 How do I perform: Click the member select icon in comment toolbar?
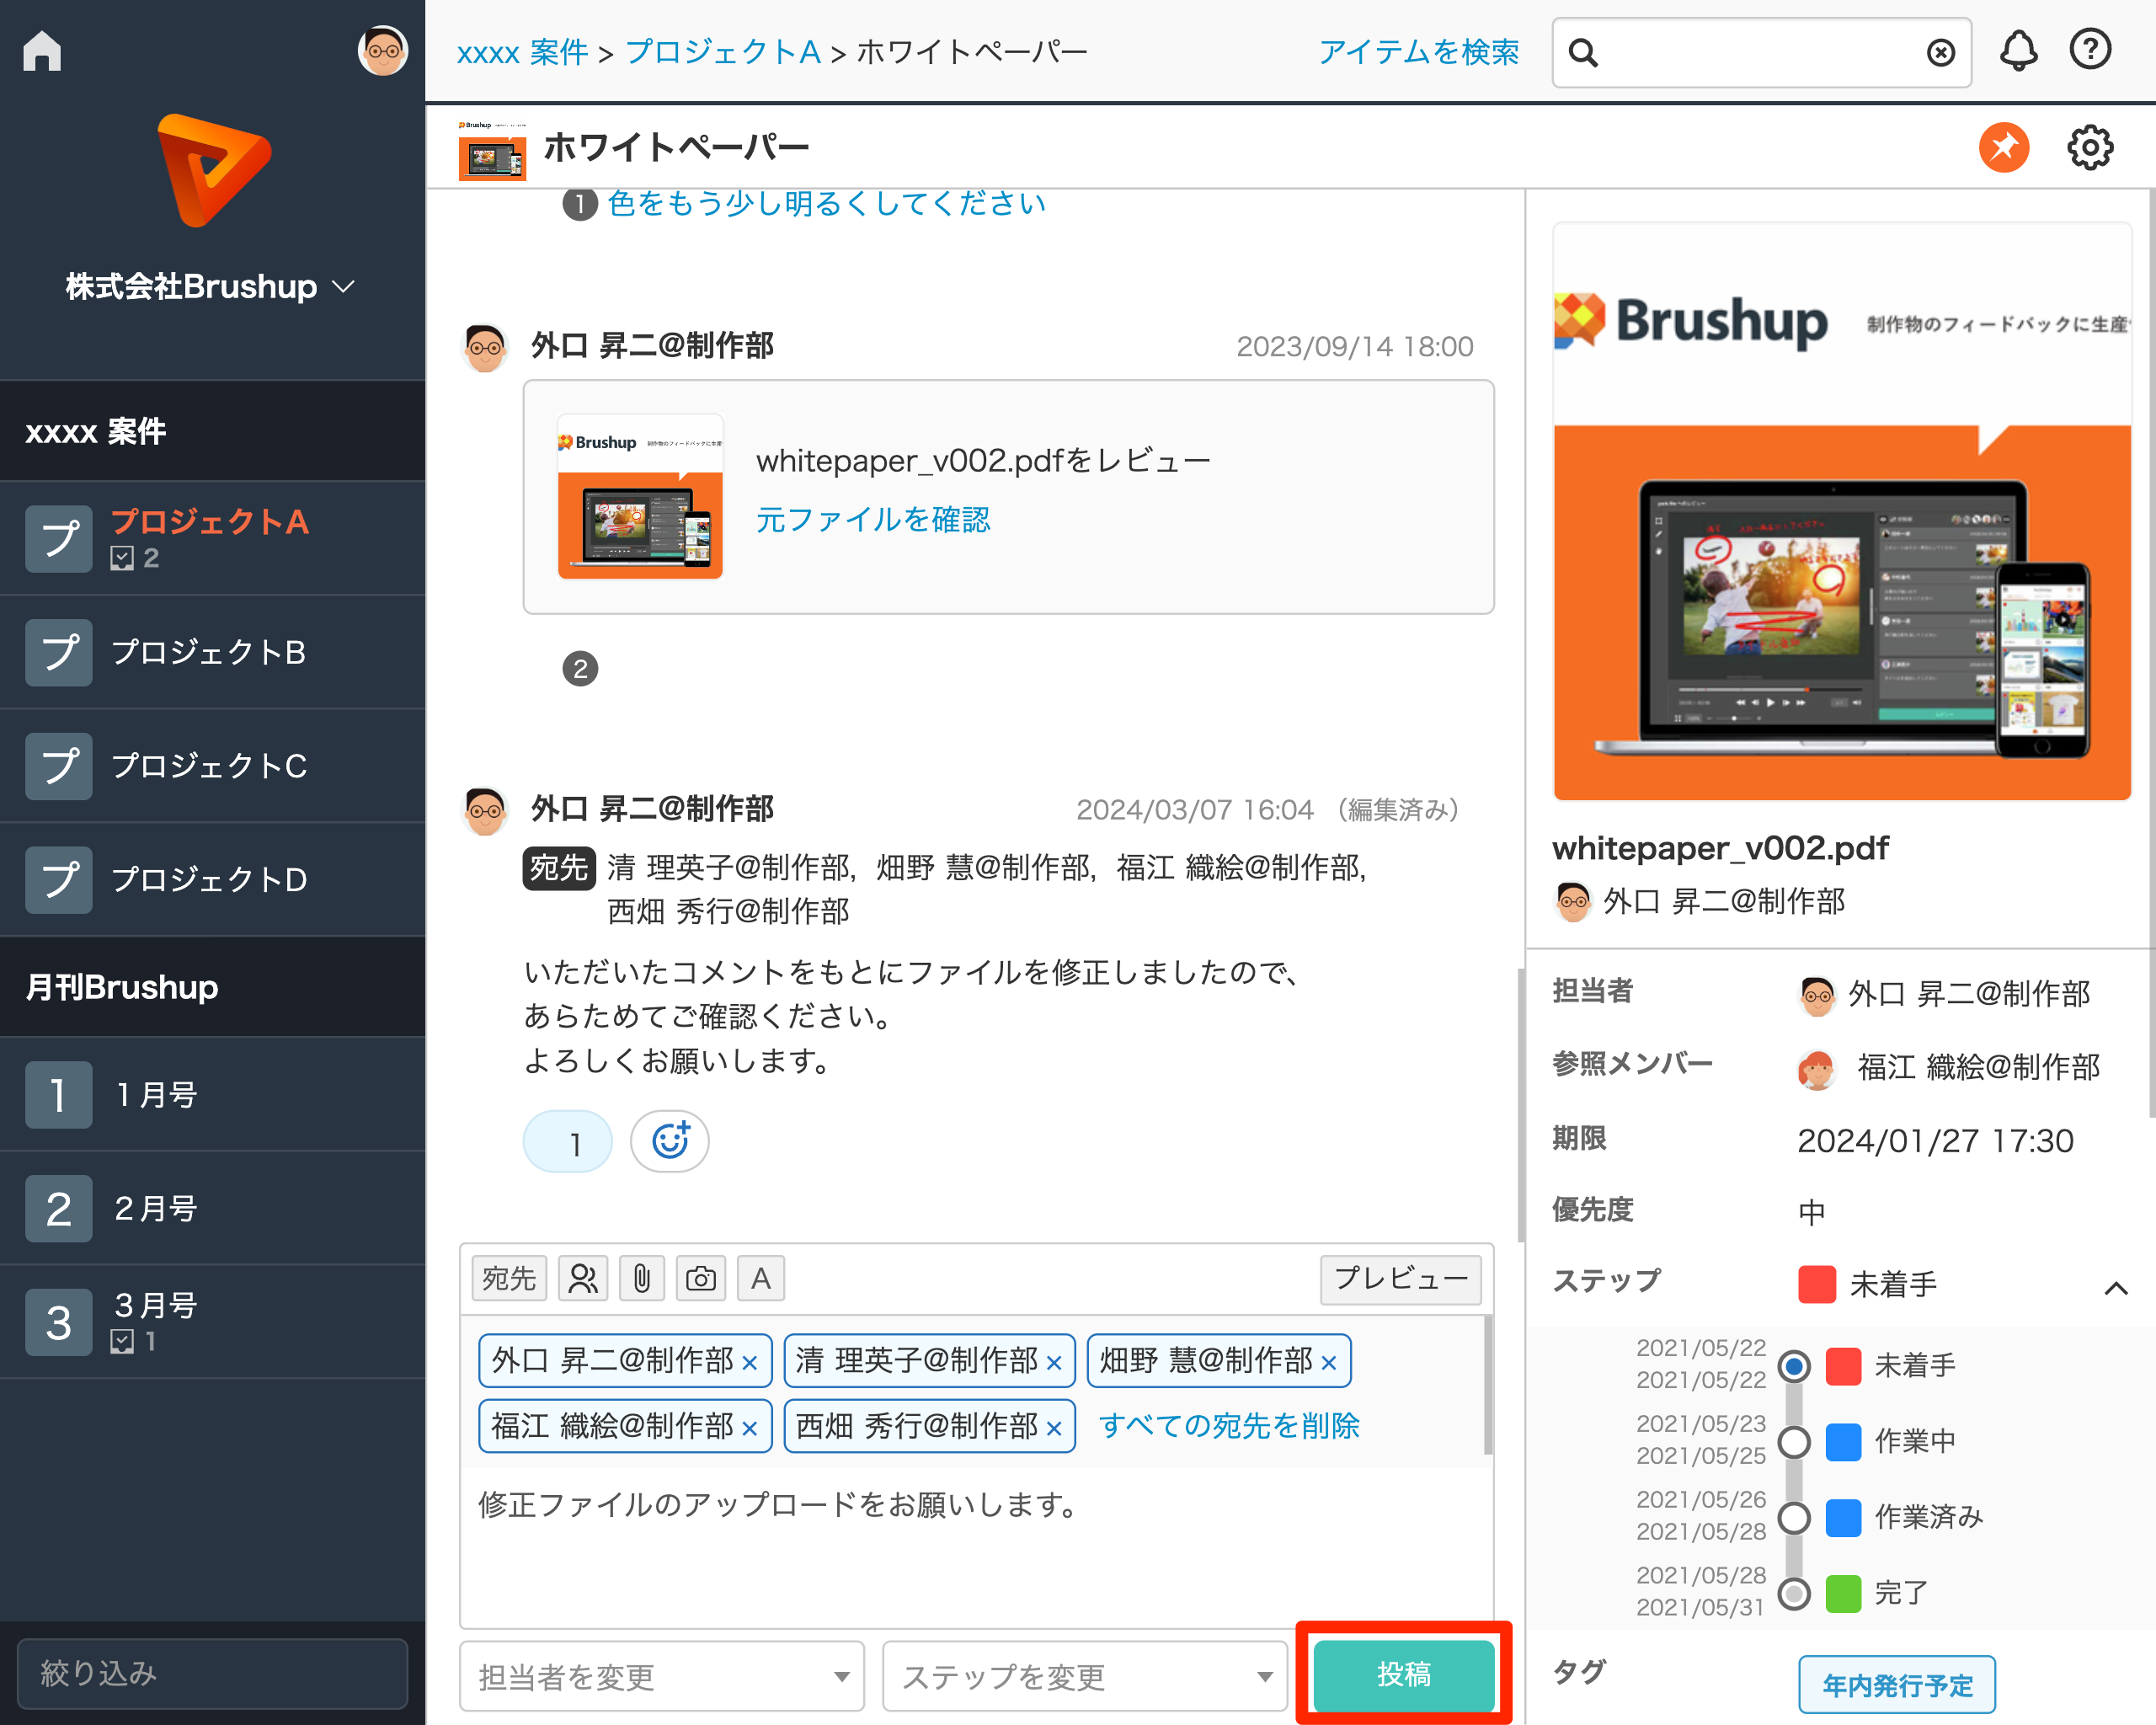[x=583, y=1278]
